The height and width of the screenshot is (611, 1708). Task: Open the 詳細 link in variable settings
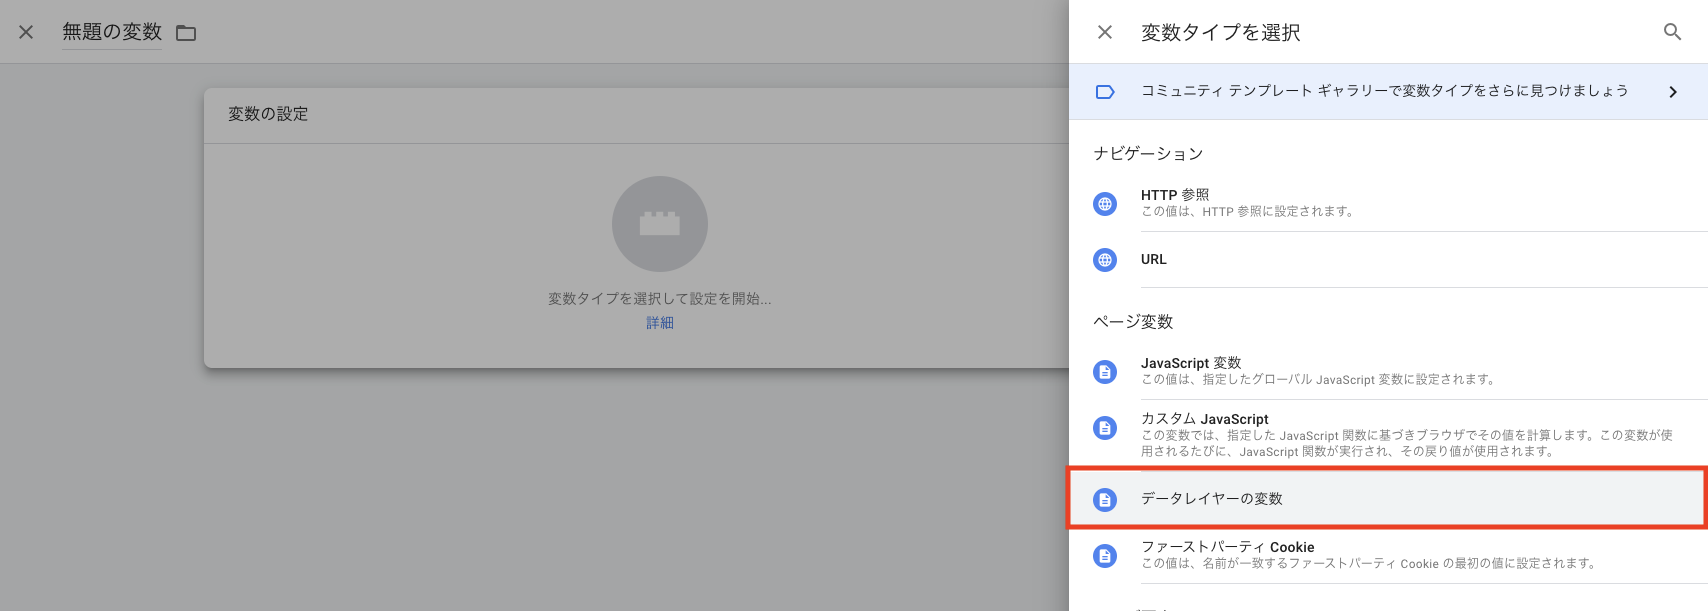coord(659,323)
